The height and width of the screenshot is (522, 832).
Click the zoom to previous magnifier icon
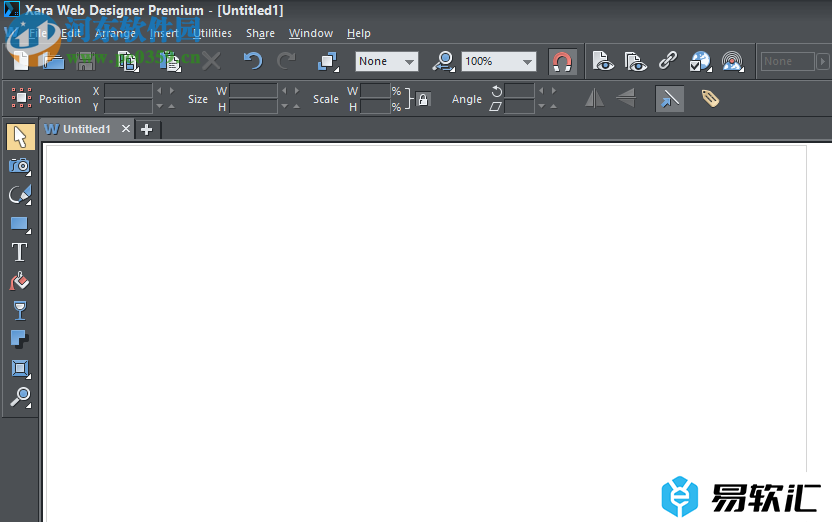pos(444,62)
